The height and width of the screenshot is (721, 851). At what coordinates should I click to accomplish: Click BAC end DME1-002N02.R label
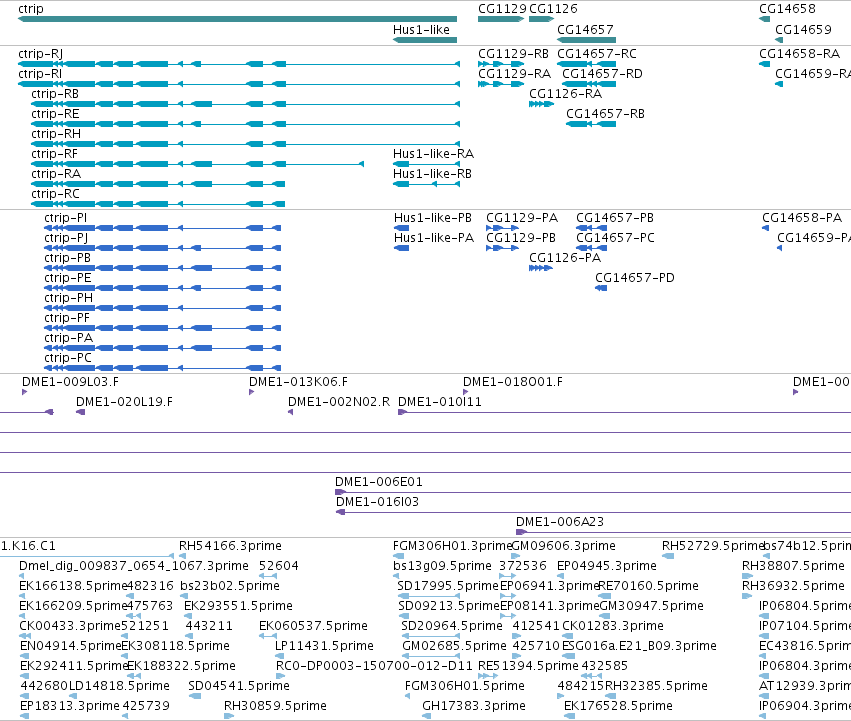339,402
